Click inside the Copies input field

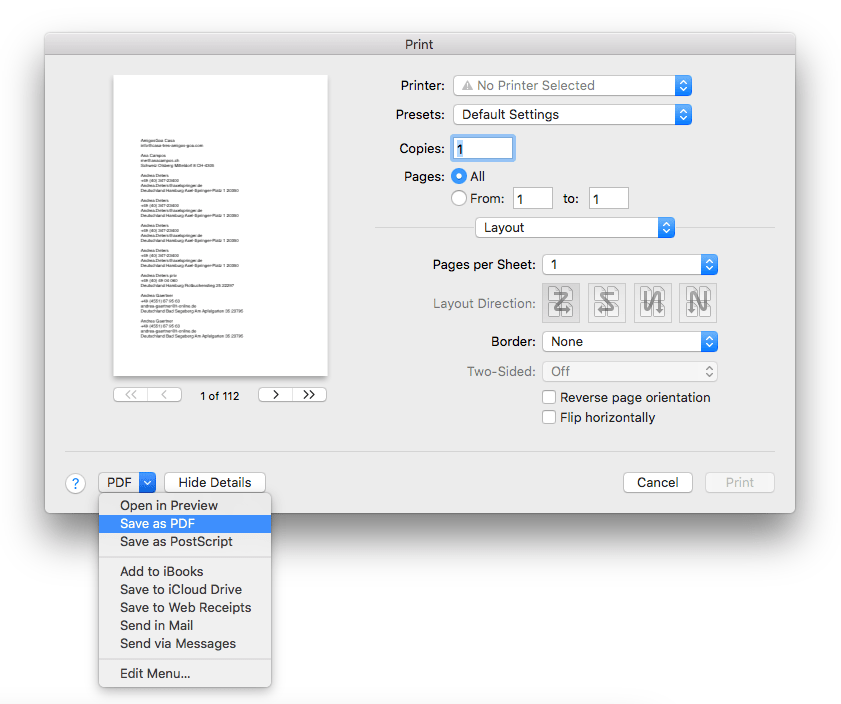[483, 147]
